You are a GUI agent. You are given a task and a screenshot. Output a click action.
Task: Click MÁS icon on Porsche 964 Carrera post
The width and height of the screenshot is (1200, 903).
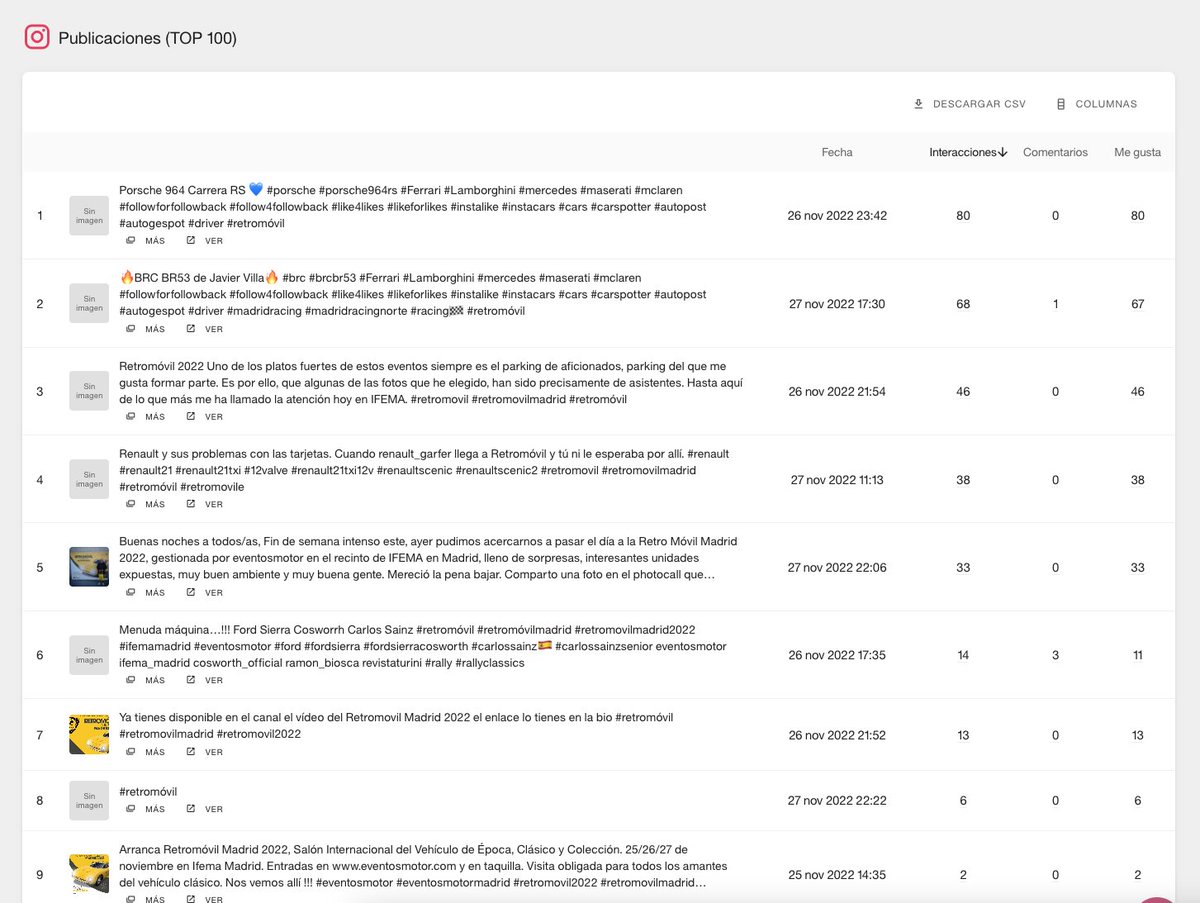[x=130, y=241]
